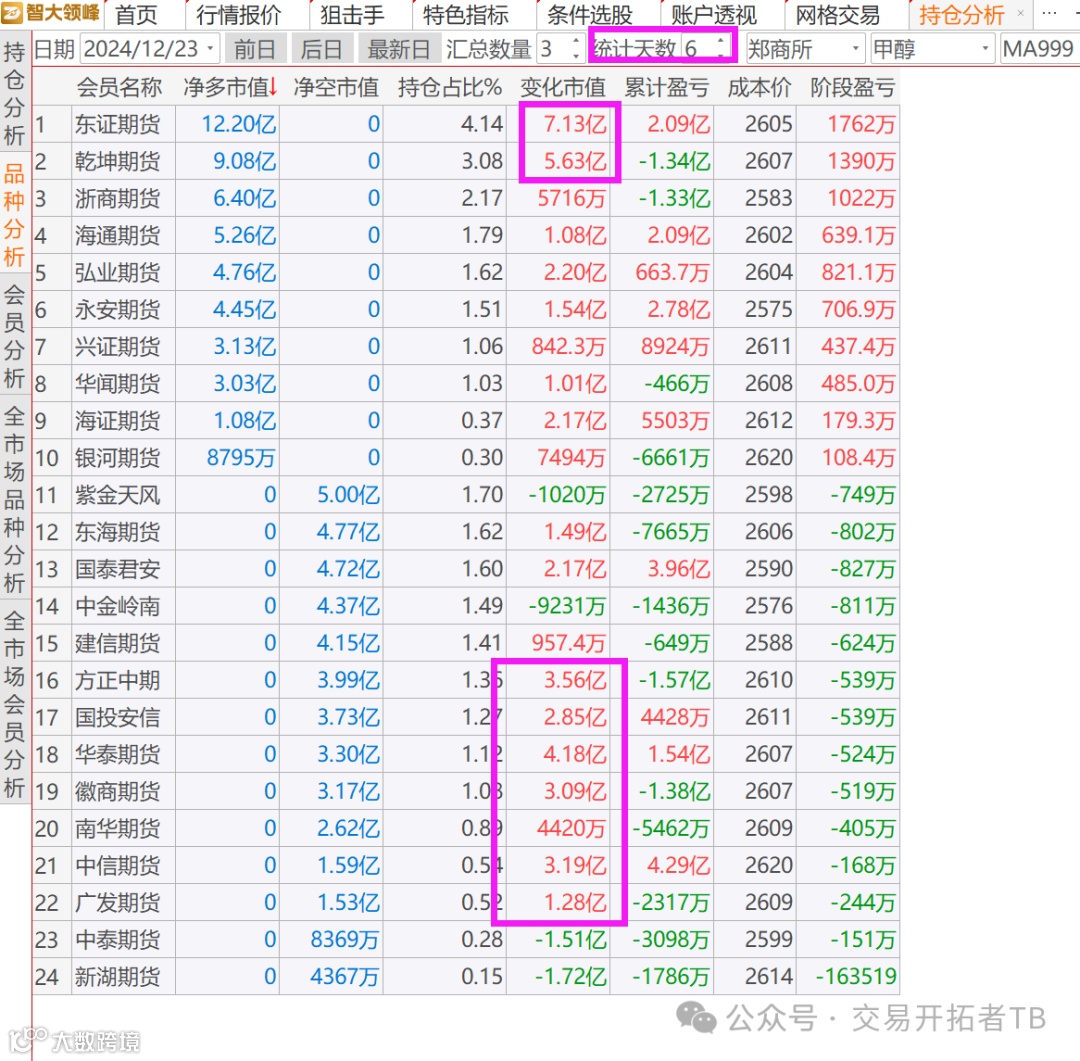The image size is (1080, 1061).
Task: Sort by 净多市值 column header
Action: pos(230,87)
